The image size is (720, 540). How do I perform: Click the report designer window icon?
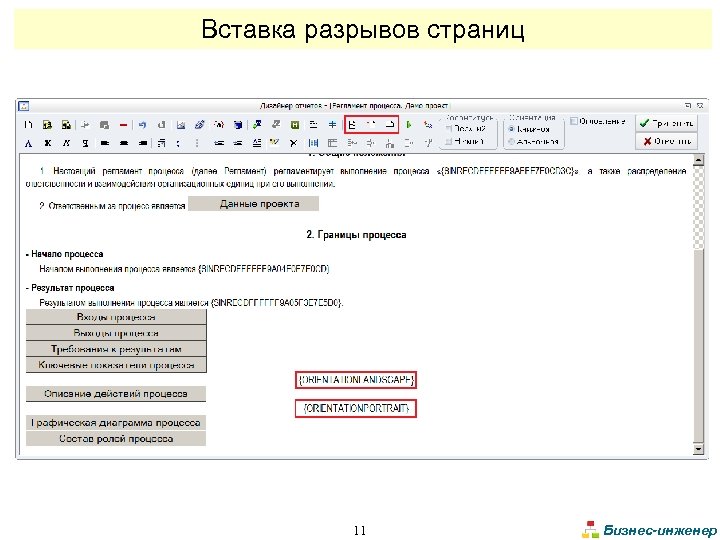[x=23, y=106]
